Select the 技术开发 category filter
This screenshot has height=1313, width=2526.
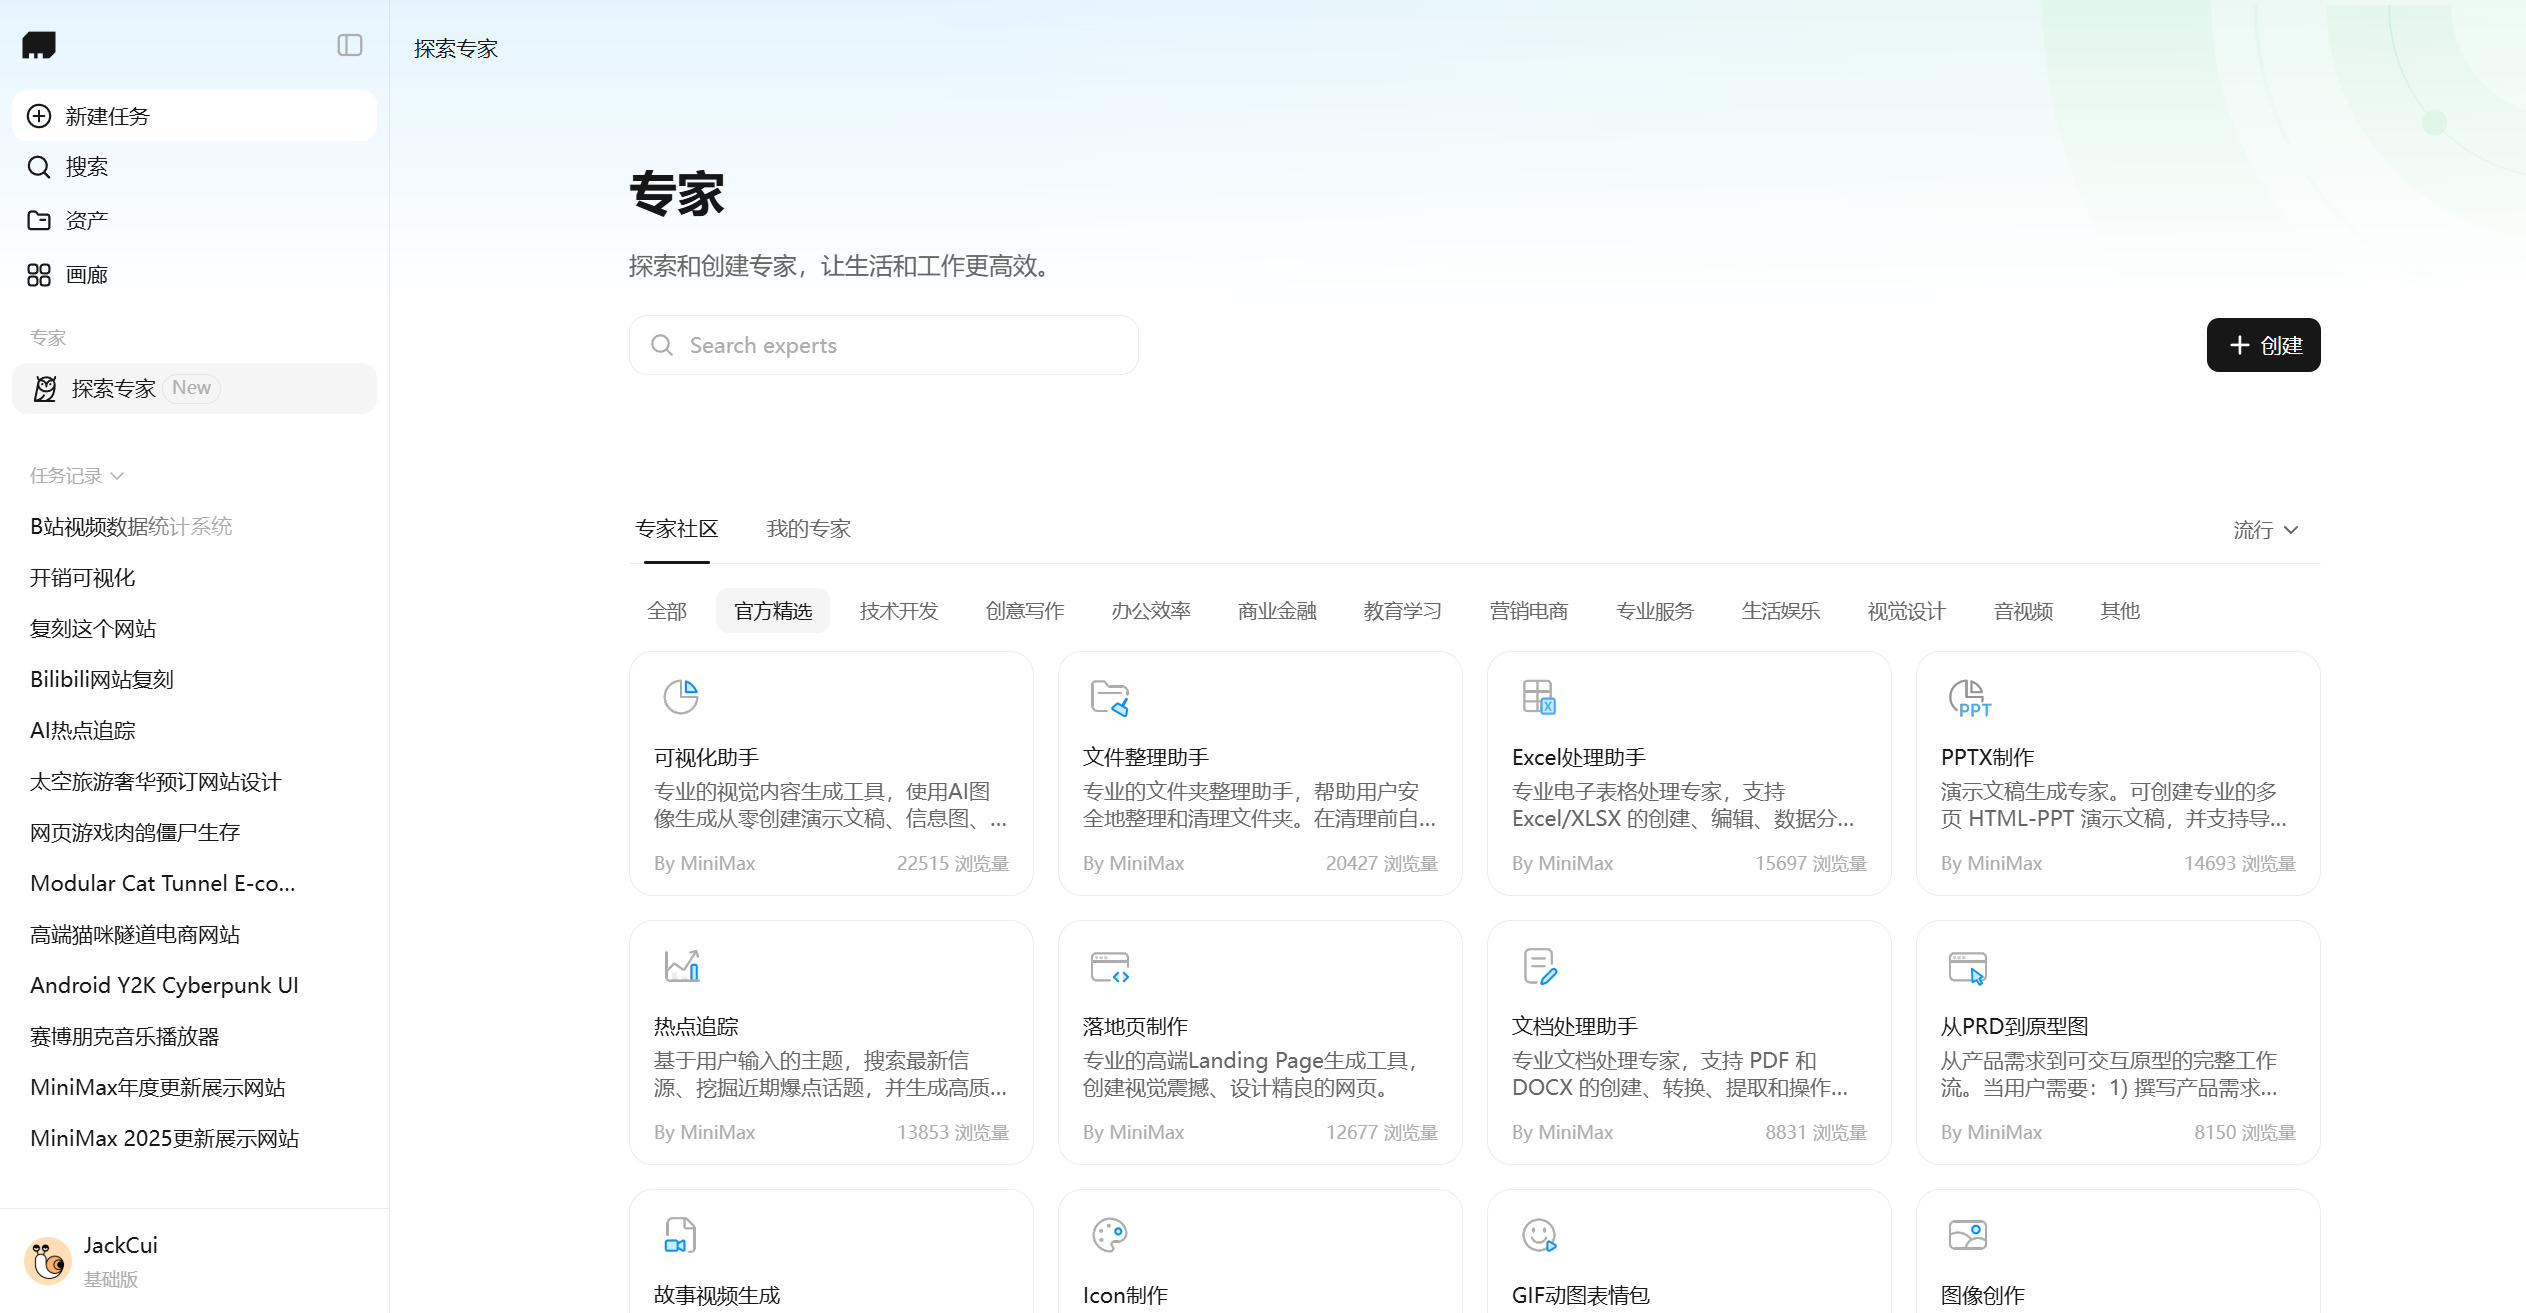[898, 611]
